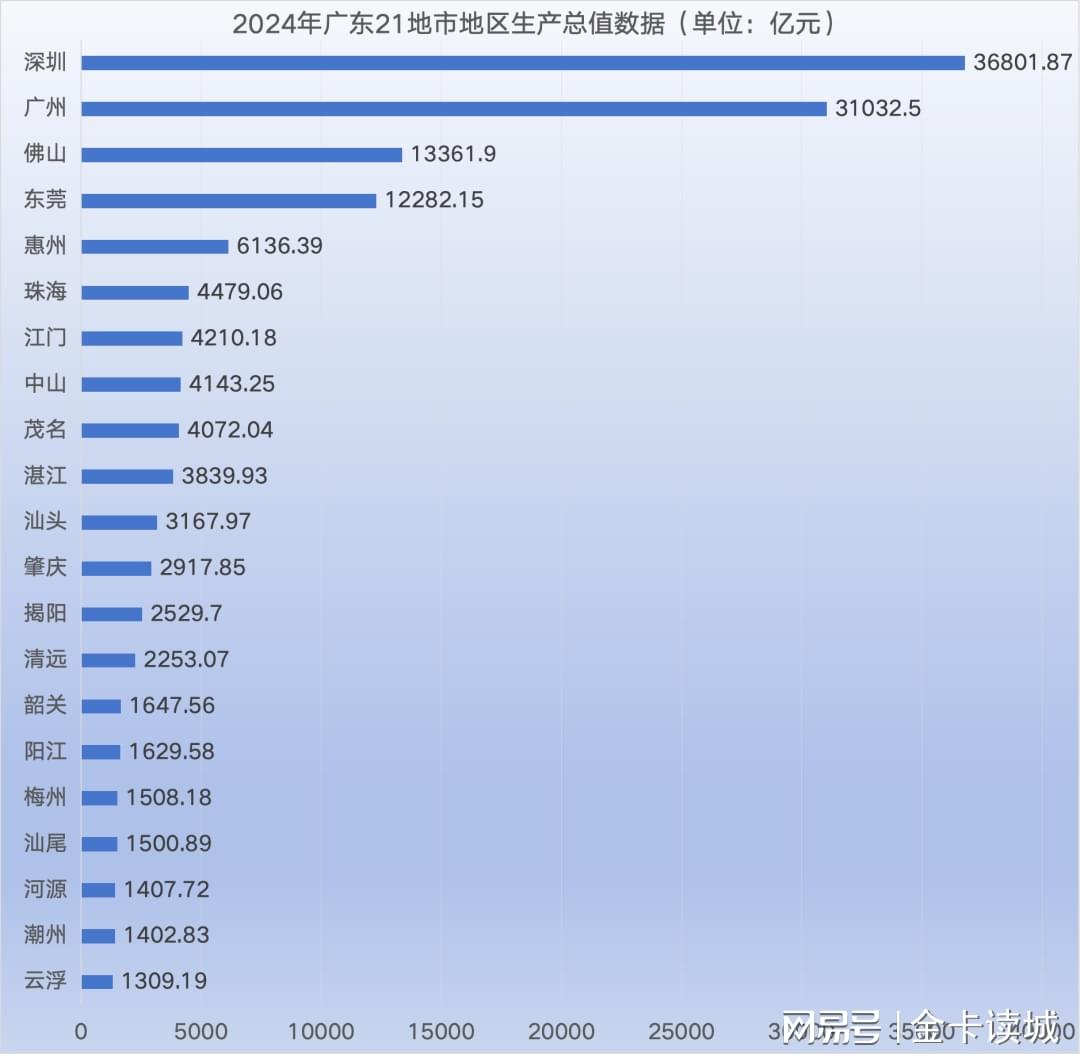Select the 中山 value label 4143.25
The width and height of the screenshot is (1080, 1062).
(x=232, y=384)
